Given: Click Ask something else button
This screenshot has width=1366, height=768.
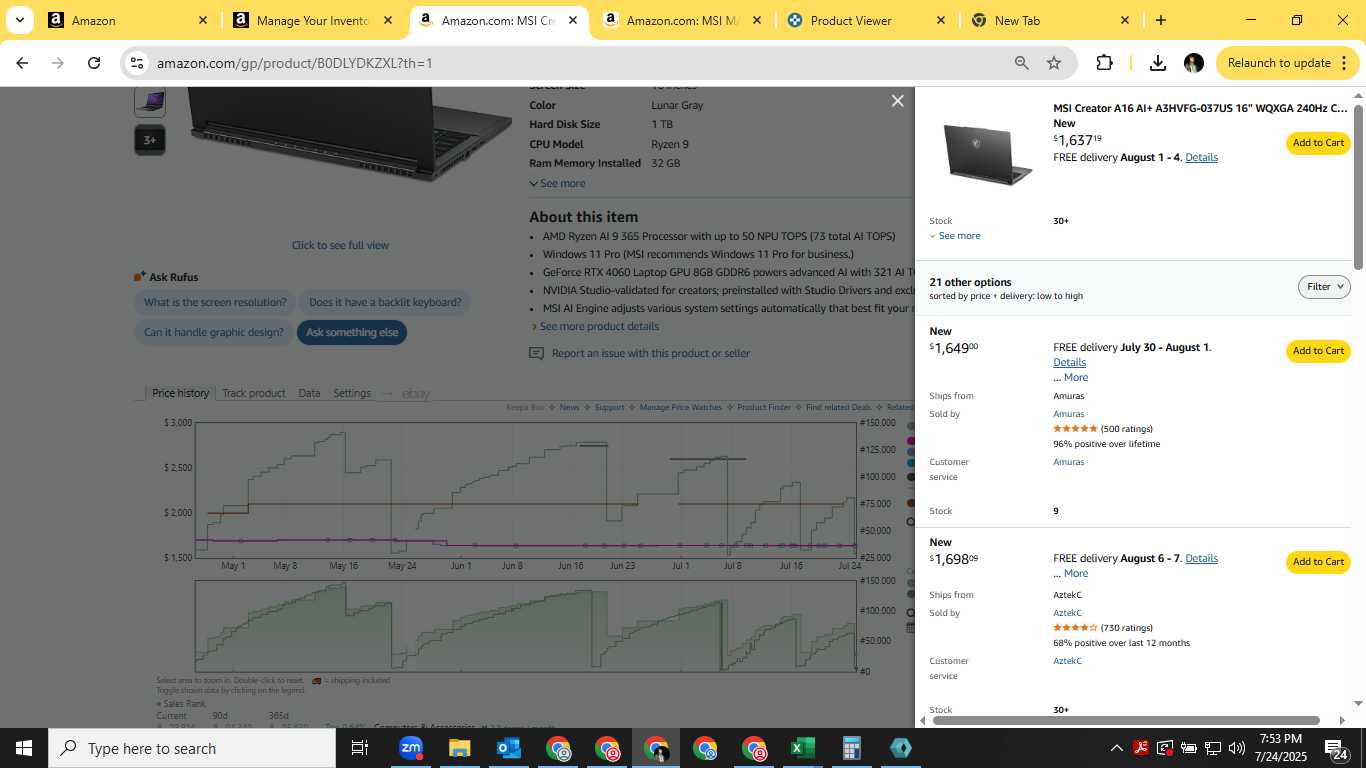Looking at the screenshot, I should tap(352, 332).
